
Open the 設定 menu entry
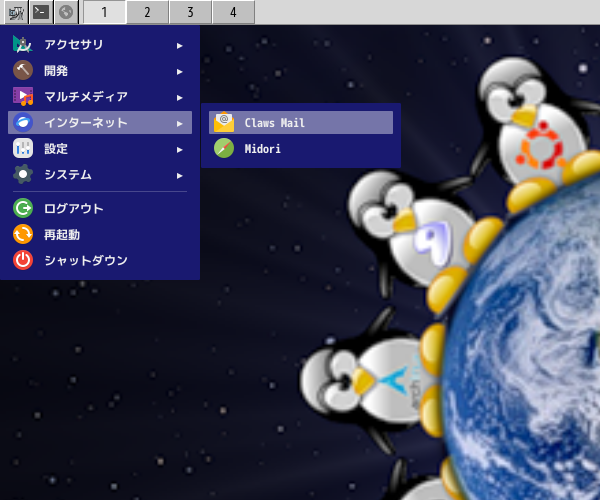[100, 148]
